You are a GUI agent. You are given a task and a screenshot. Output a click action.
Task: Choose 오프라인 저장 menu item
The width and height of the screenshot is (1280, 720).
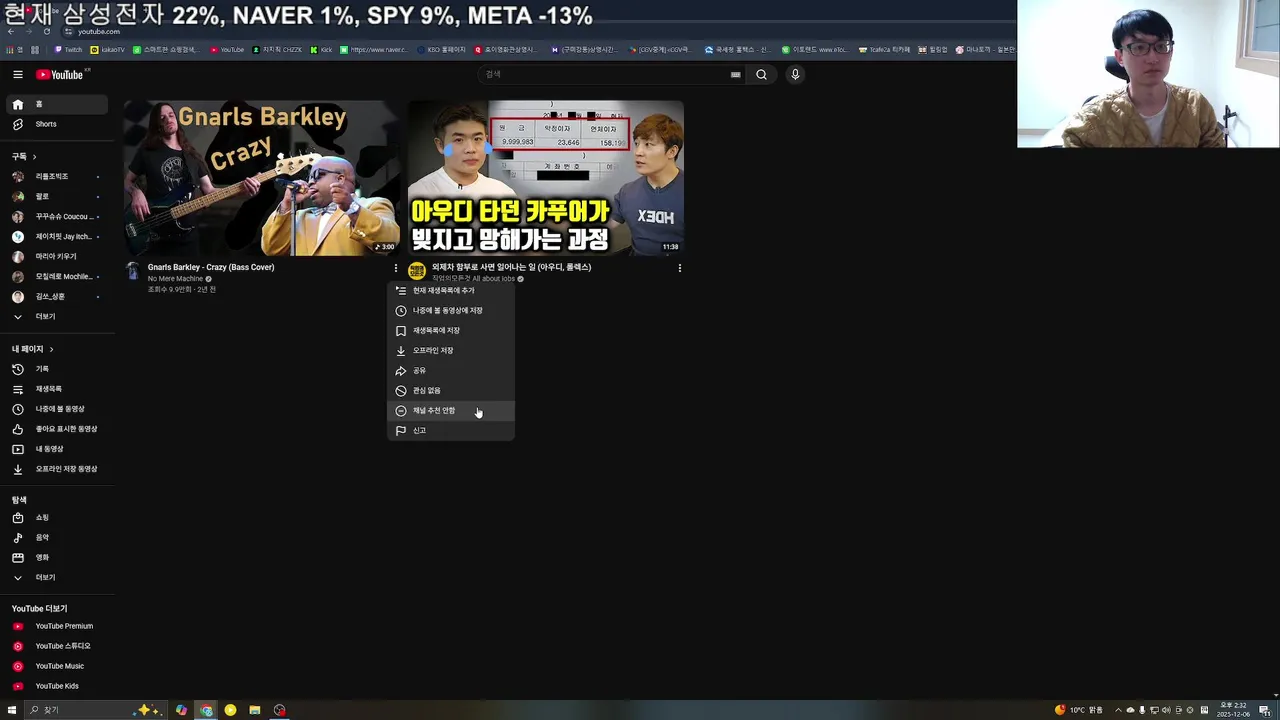click(451, 350)
